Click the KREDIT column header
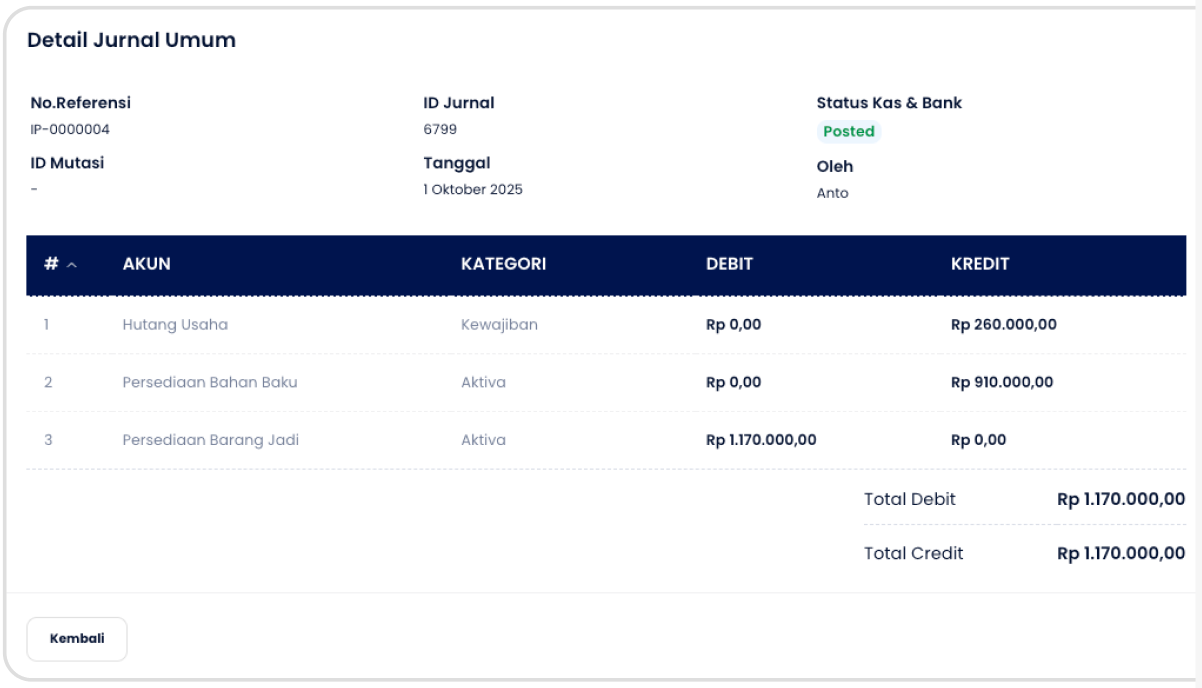The height and width of the screenshot is (688, 1202). 980,264
